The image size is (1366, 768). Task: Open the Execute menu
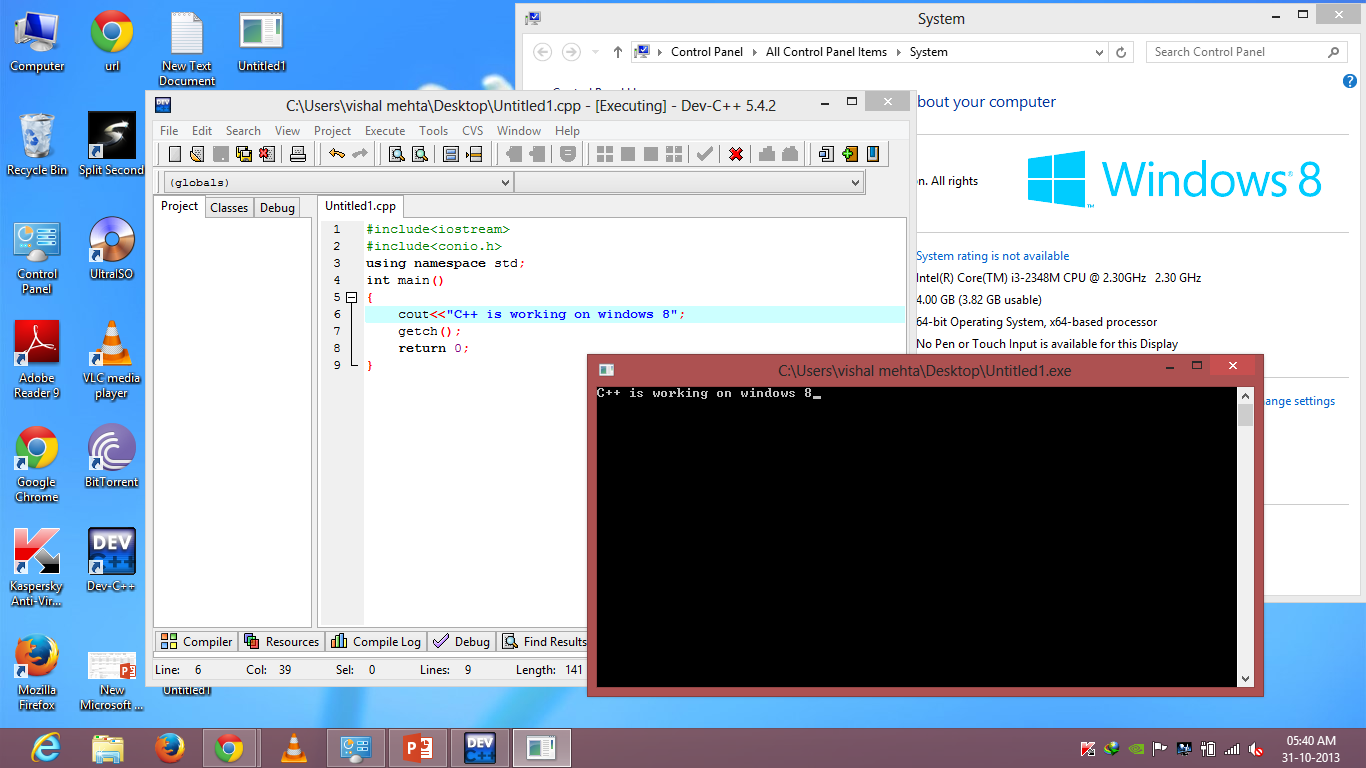(x=384, y=130)
